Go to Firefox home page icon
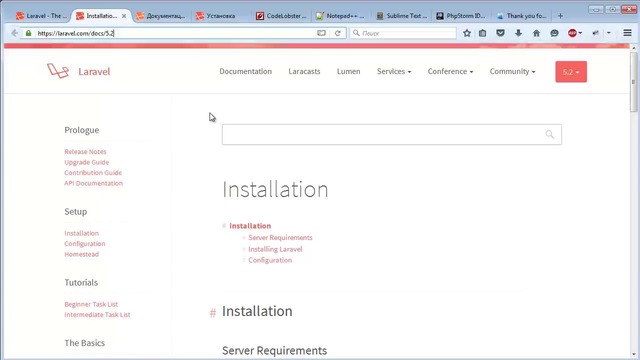Image resolution: width=640 pixels, height=360 pixels. 536,33
